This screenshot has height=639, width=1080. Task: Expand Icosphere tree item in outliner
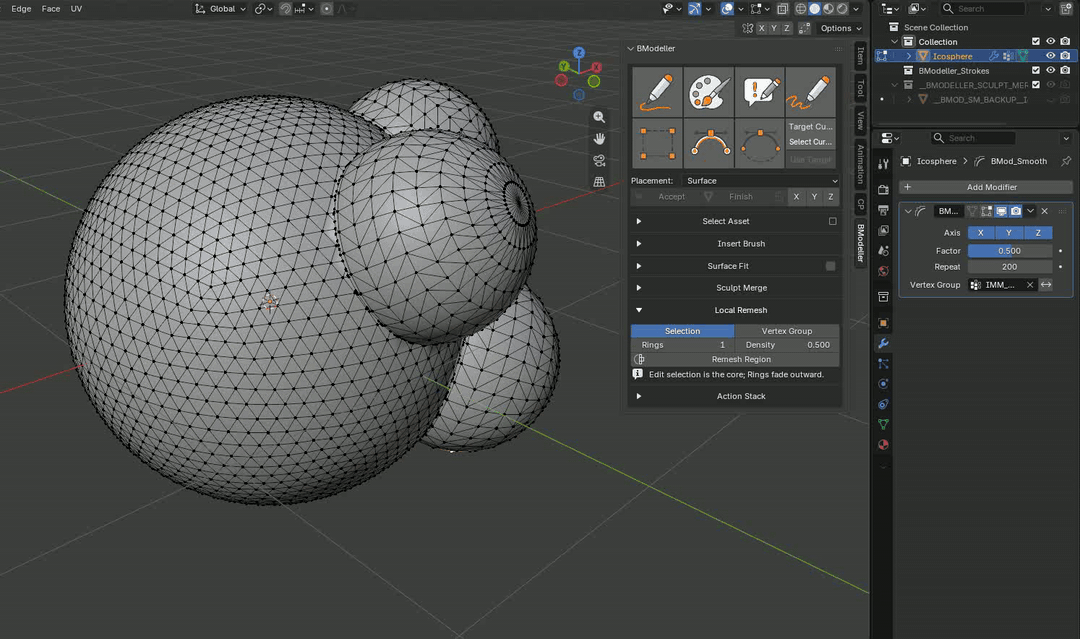click(x=908, y=56)
